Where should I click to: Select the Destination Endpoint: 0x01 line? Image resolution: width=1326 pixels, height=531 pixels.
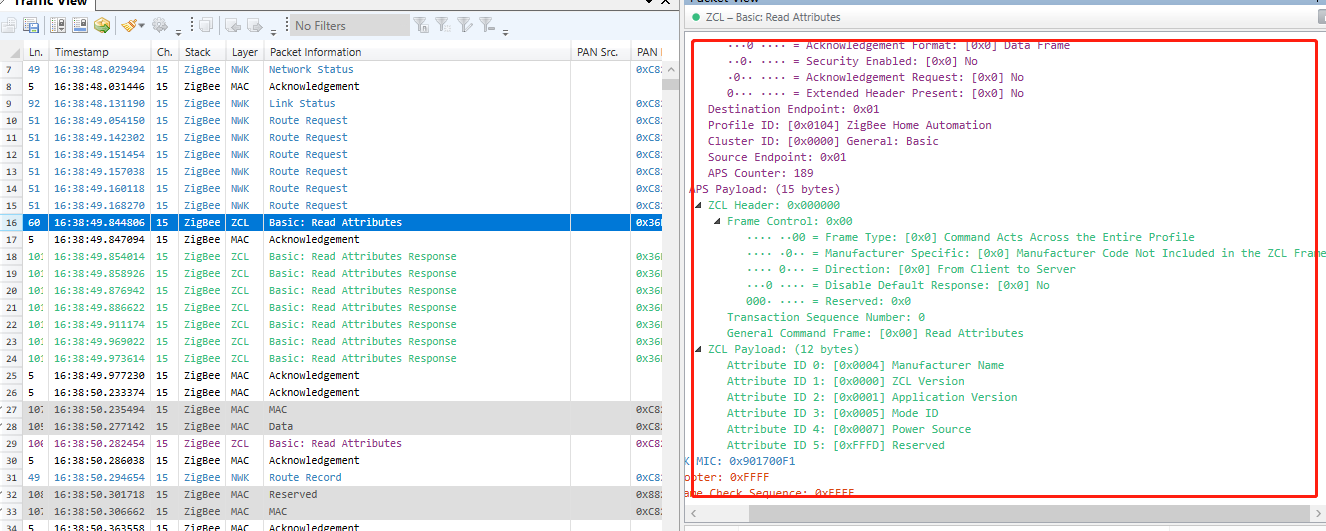tap(793, 109)
